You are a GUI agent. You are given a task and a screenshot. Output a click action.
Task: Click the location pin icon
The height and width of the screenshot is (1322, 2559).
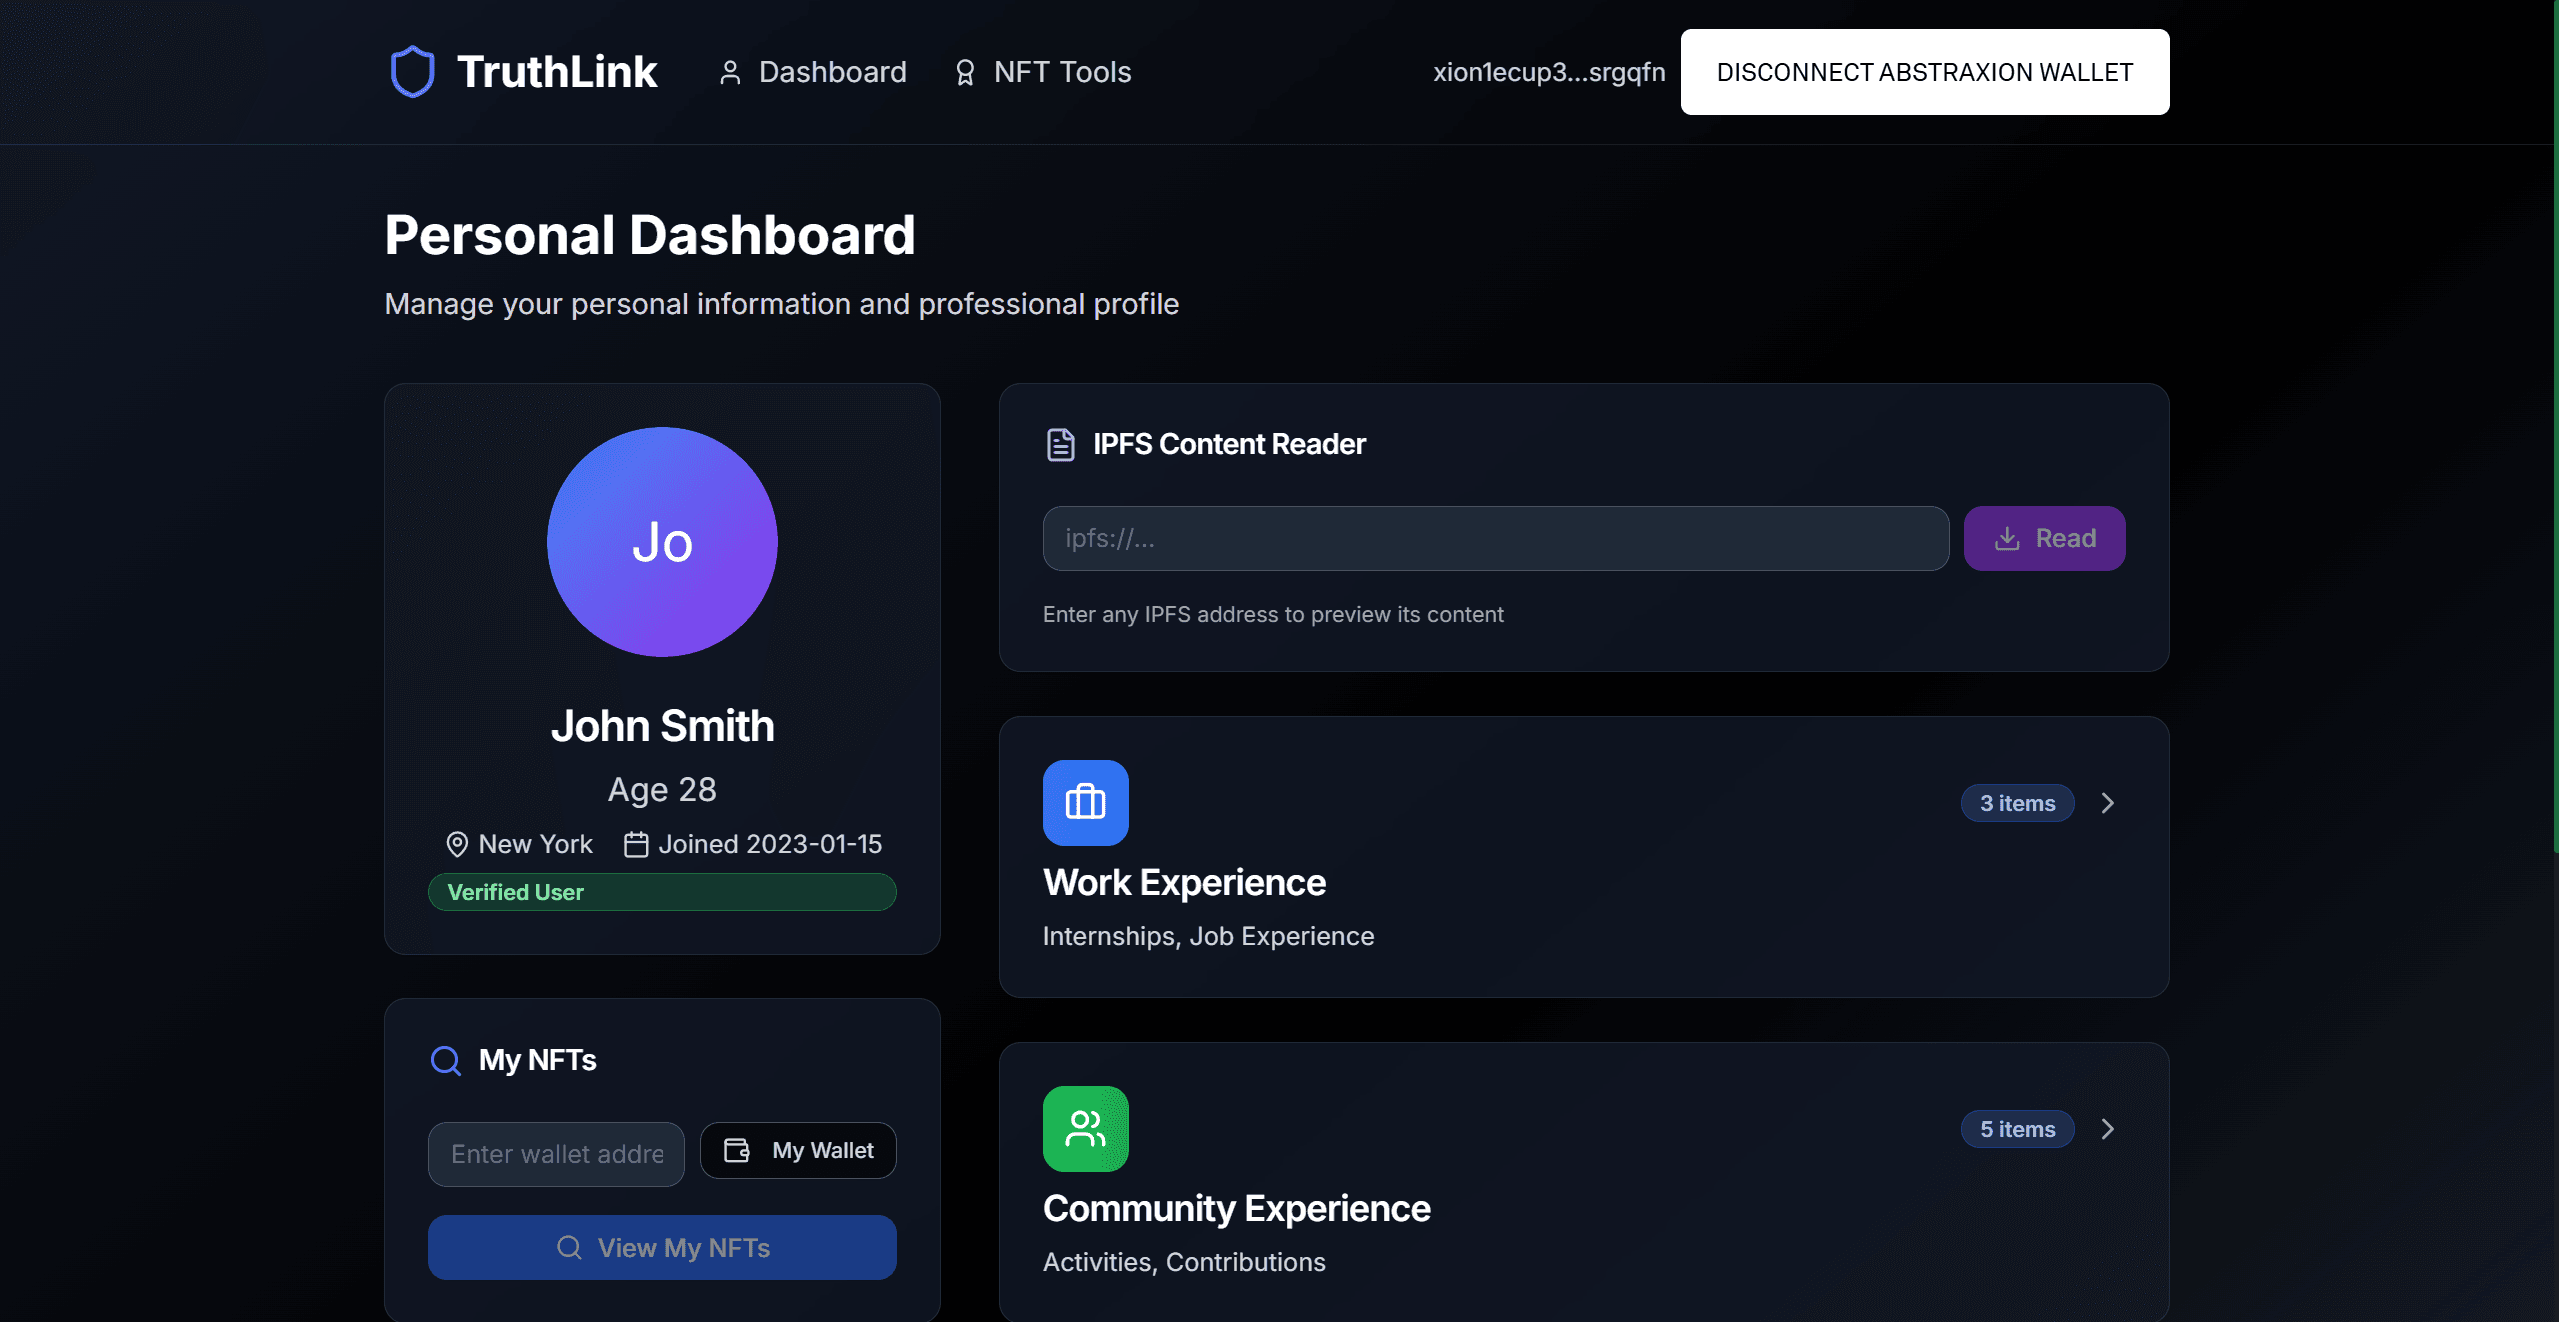click(x=457, y=845)
